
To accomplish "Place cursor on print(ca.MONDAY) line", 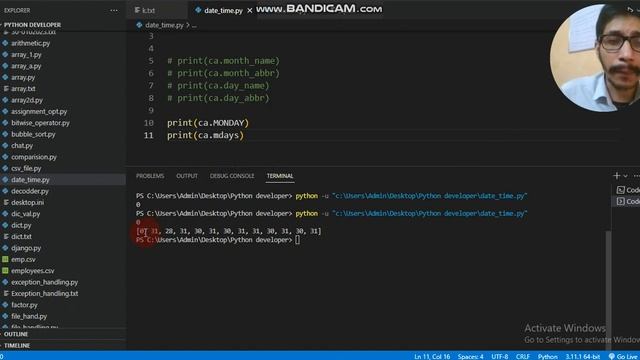I will 208,123.
